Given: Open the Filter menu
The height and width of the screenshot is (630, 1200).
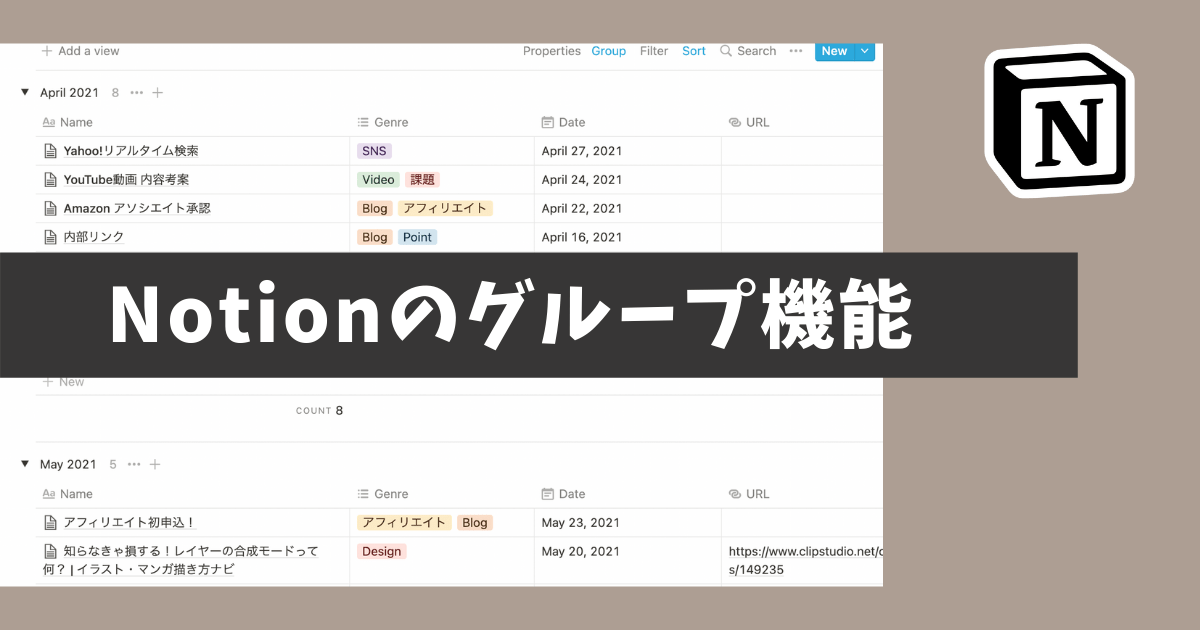Looking at the screenshot, I should 654,51.
